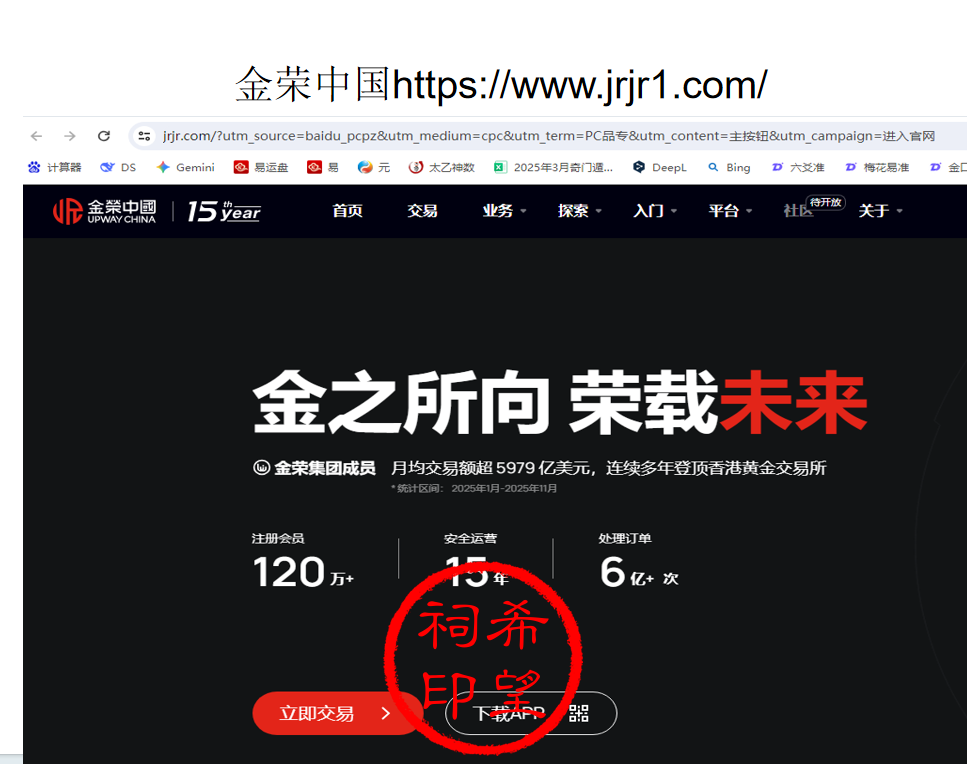Viewport: 967px width, 764px height.
Task: Click the 金荣中国 Upway China logo
Action: tap(105, 211)
